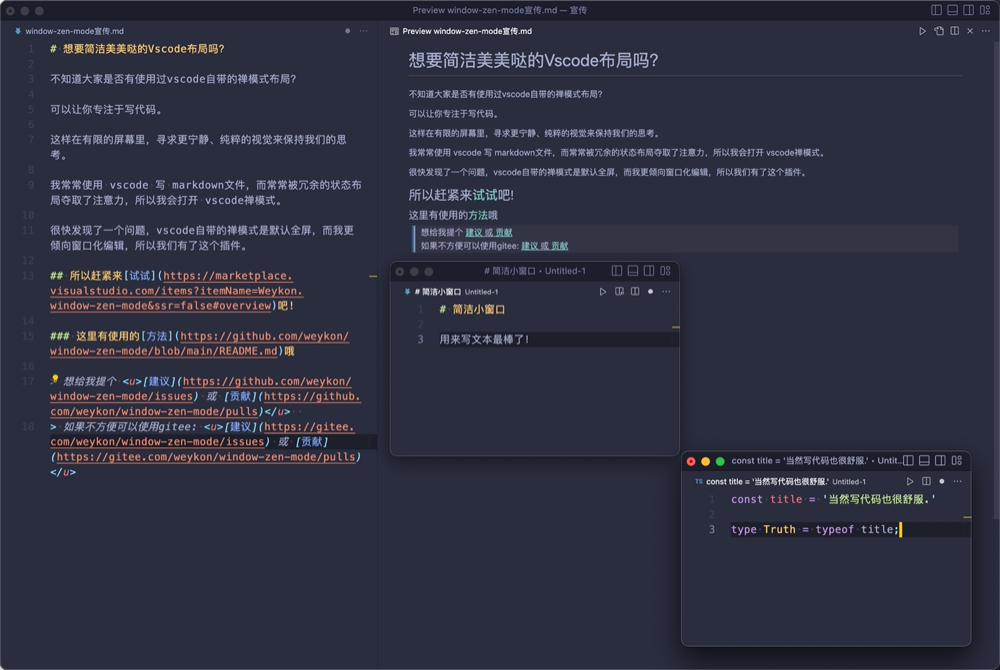
Task: Click the 方法 link in preview subheading
Action: coord(478,215)
